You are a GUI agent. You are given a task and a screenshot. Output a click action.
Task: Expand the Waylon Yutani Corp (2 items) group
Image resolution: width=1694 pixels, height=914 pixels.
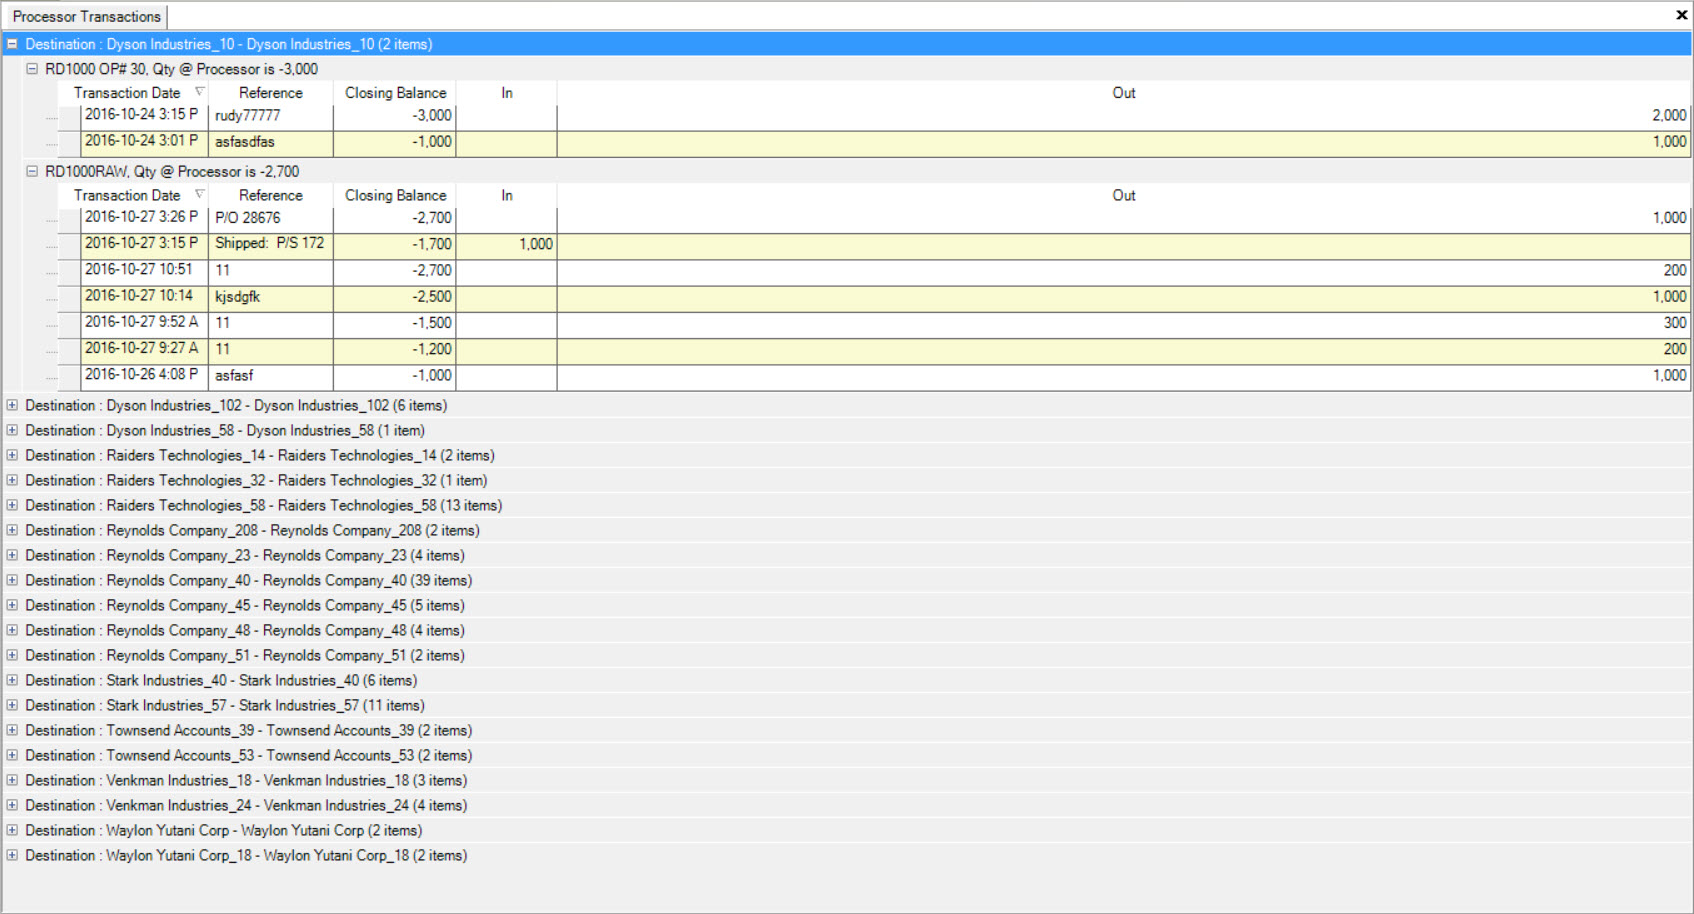[x=12, y=830]
